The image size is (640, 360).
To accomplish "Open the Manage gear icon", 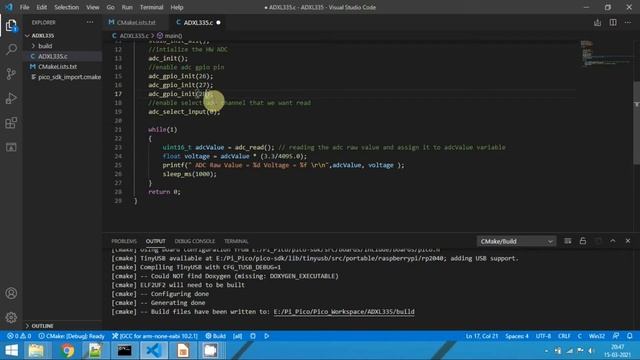I will click(x=11, y=317).
